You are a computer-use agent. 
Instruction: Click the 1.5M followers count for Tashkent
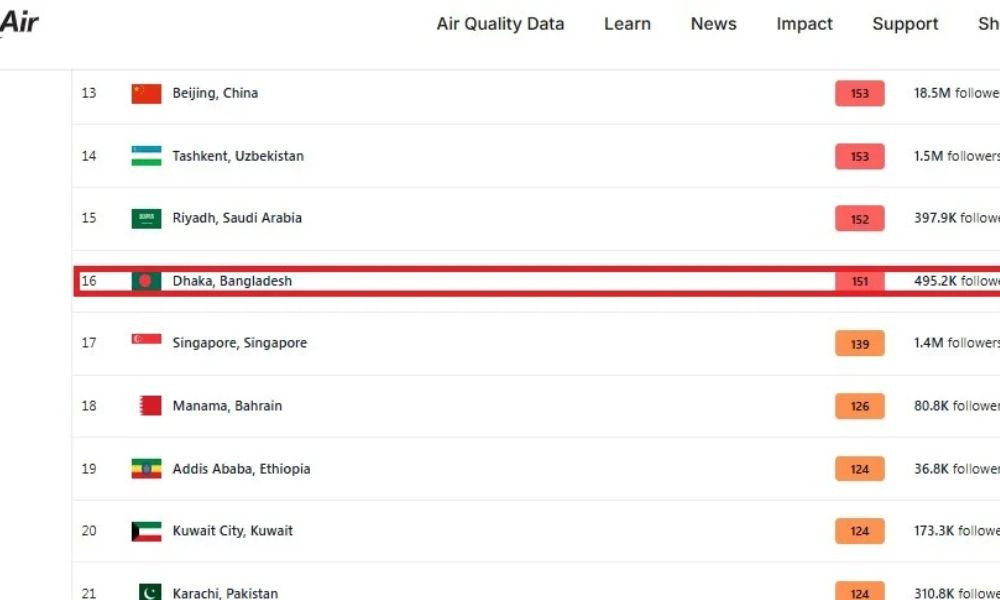957,156
